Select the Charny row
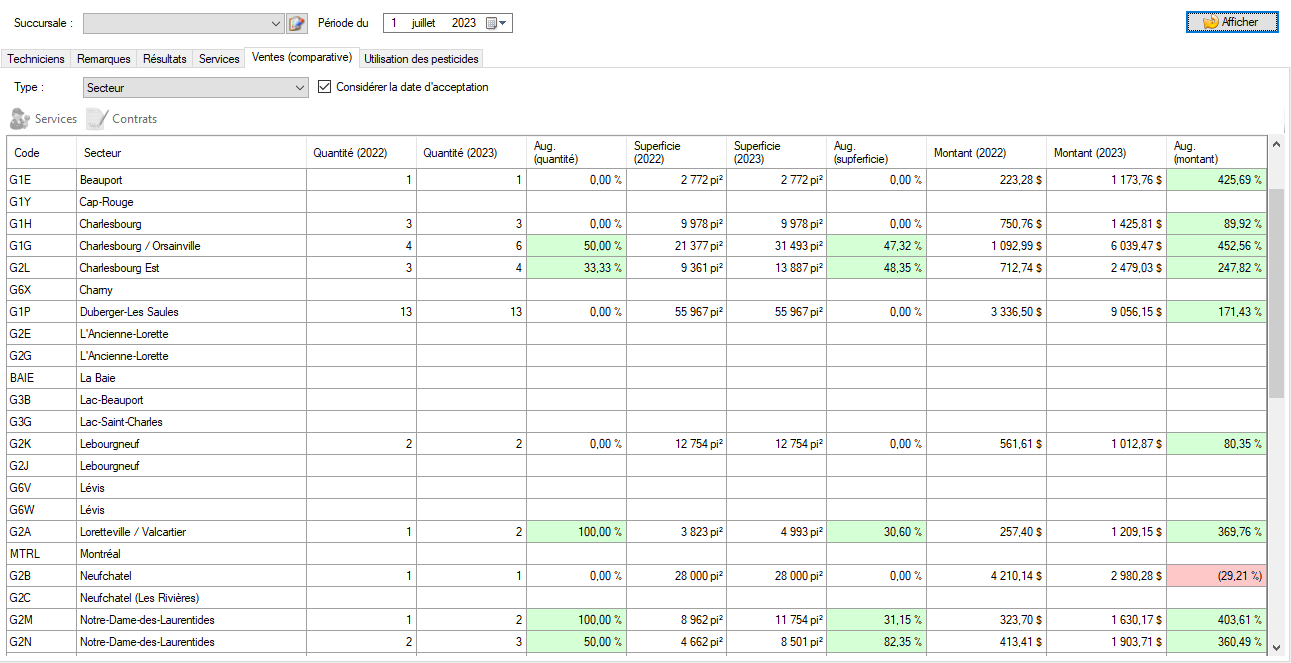The image size is (1291, 663). (636, 290)
